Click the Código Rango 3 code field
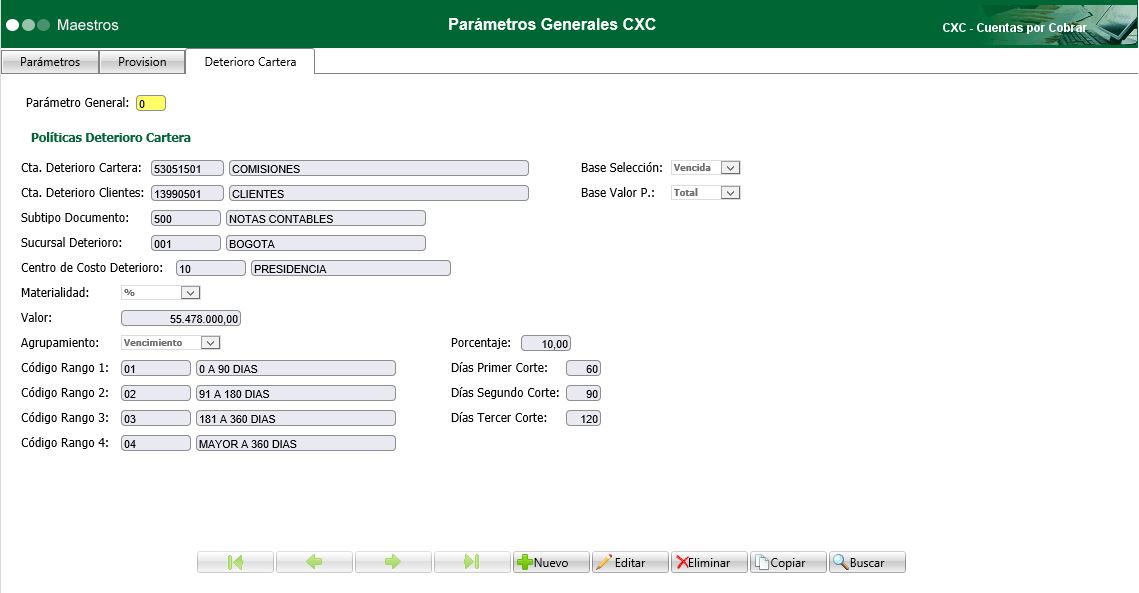The height and width of the screenshot is (593, 1139). click(x=155, y=418)
